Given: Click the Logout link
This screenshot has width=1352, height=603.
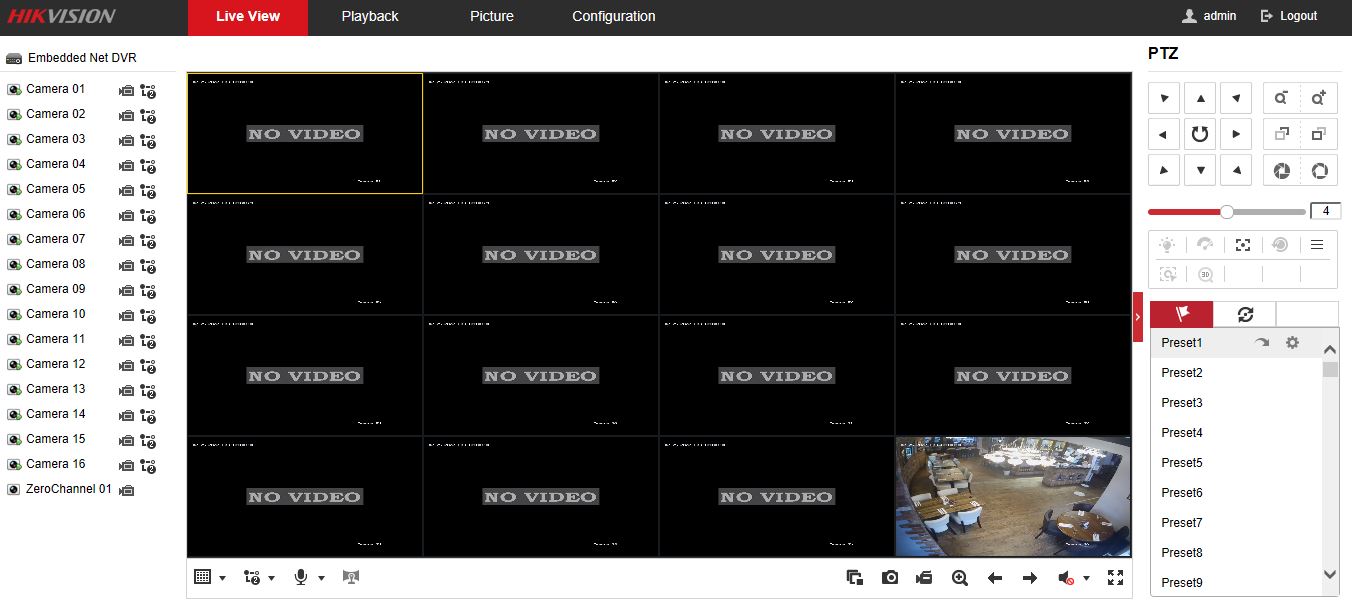Looking at the screenshot, I should [1289, 17].
